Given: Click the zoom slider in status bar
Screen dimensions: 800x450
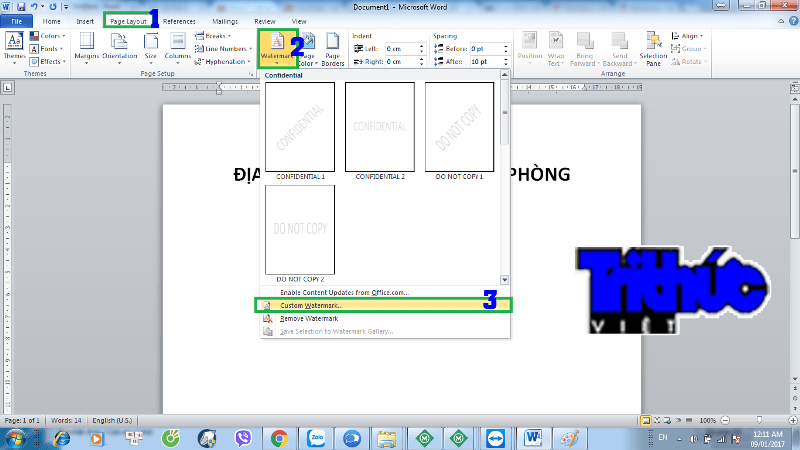Looking at the screenshot, I should [759, 420].
